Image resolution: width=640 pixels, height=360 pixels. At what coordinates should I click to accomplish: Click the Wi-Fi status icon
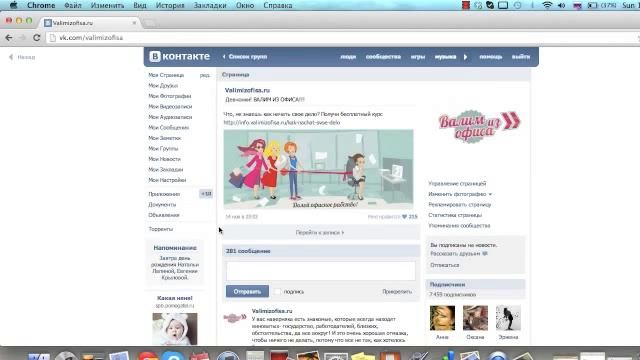click(x=547, y=5)
